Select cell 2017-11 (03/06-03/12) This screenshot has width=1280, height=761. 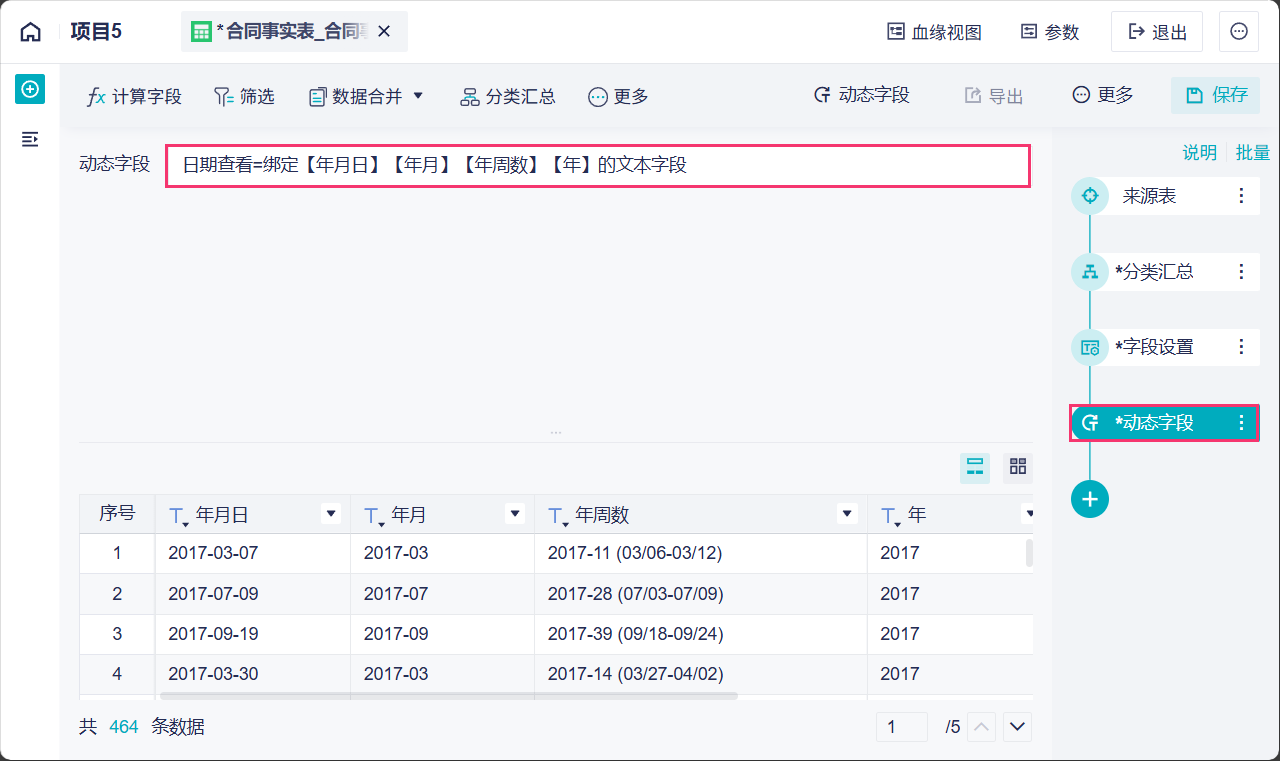pos(701,553)
